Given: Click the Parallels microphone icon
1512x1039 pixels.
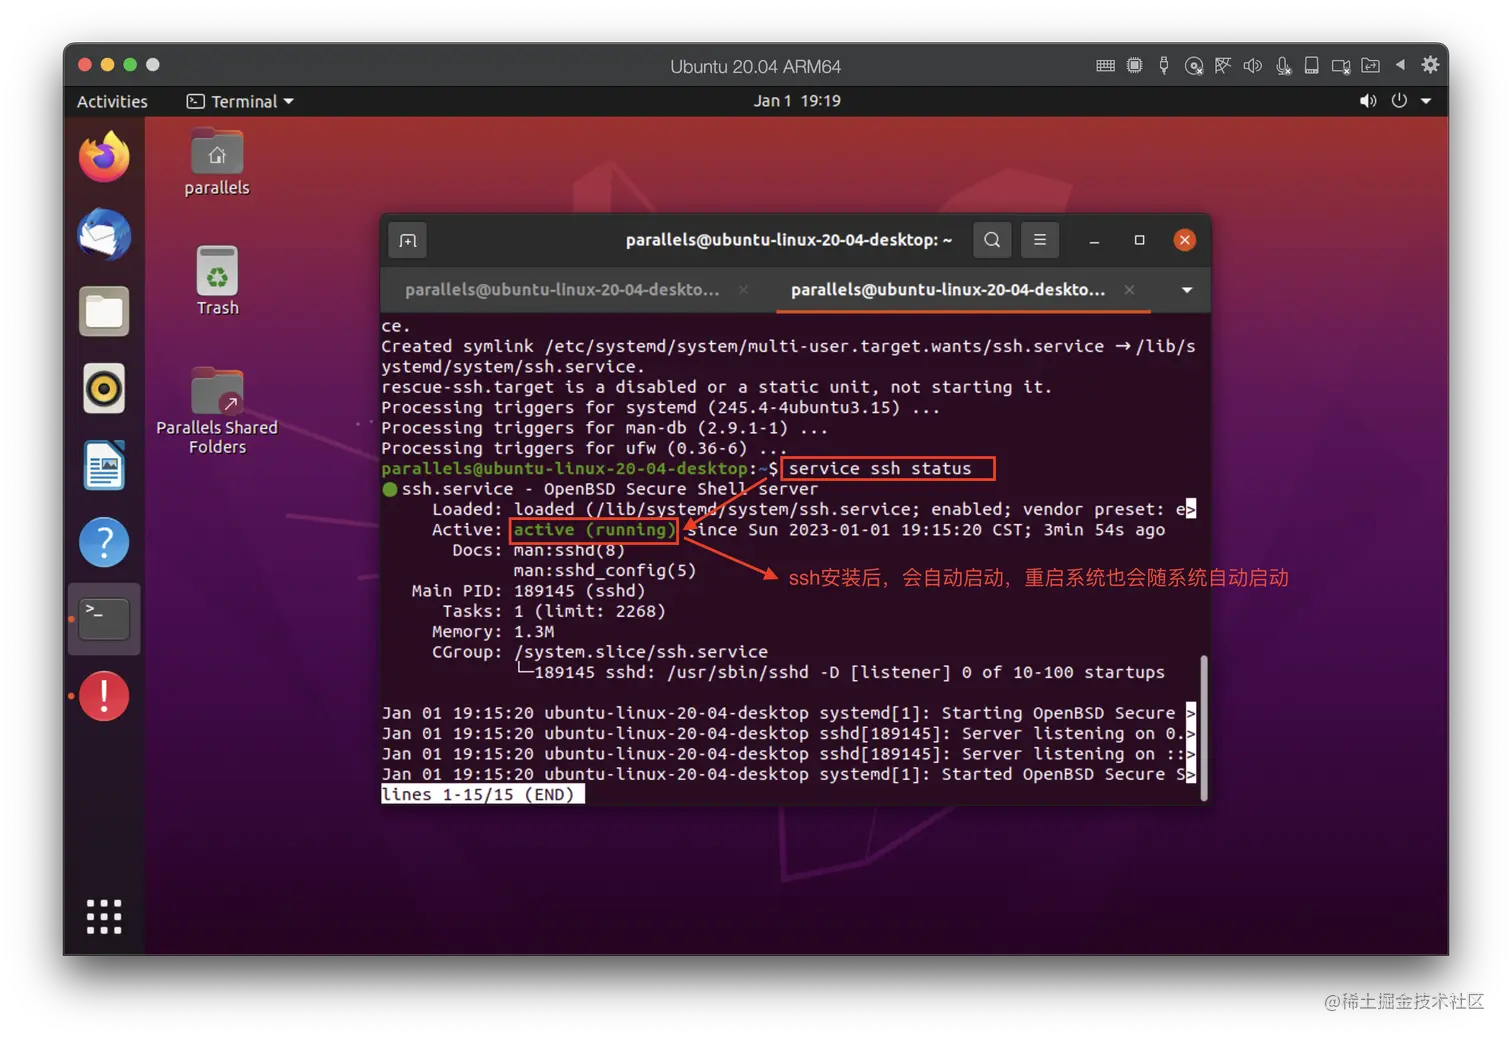Looking at the screenshot, I should pyautogui.click(x=1282, y=65).
